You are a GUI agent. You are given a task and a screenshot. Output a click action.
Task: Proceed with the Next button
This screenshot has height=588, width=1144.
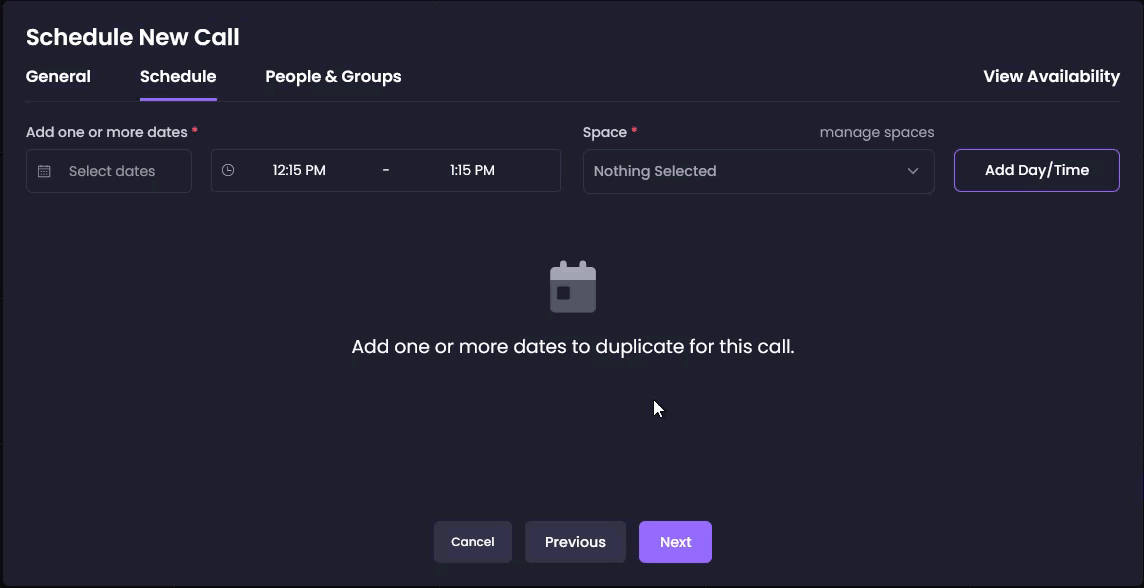point(675,542)
